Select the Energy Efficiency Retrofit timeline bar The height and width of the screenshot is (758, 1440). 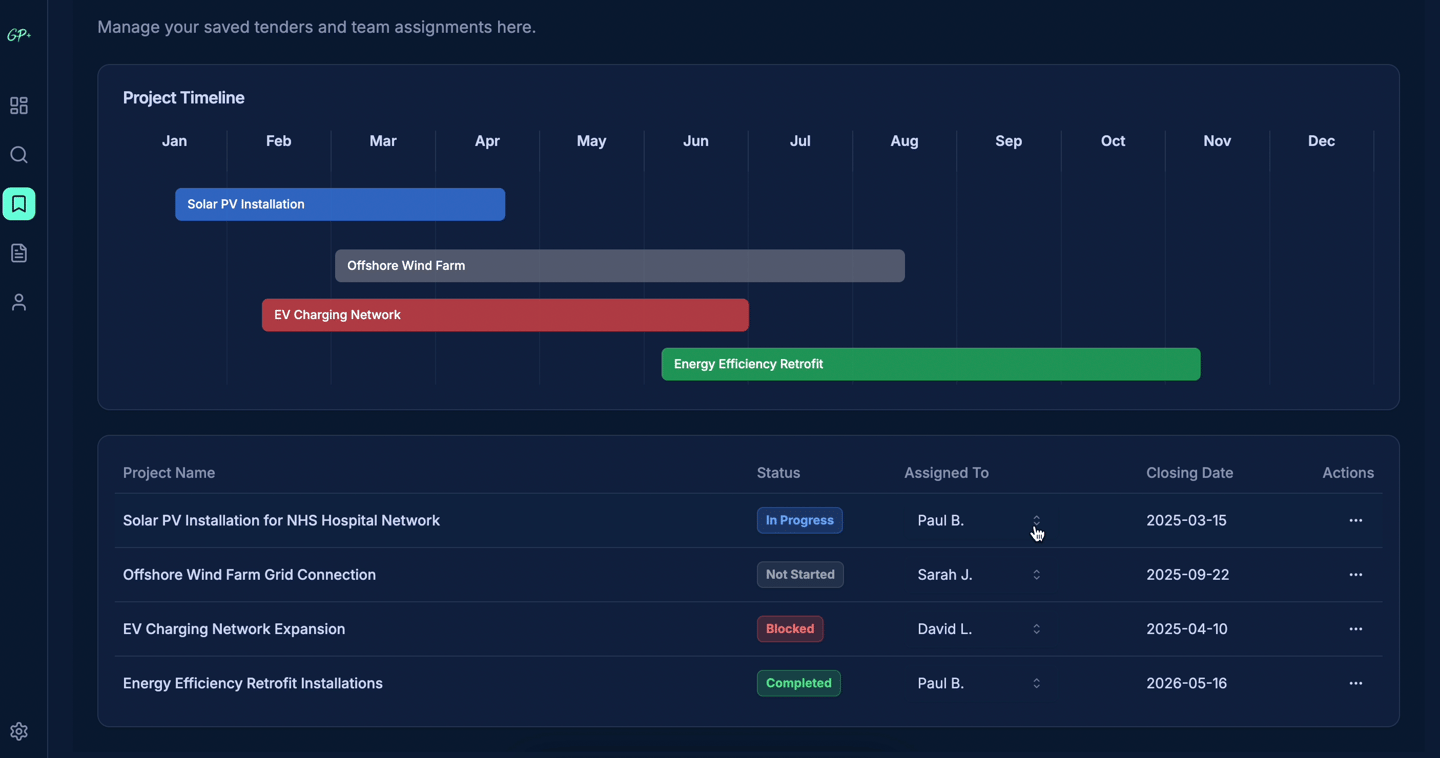pyautogui.click(x=931, y=364)
